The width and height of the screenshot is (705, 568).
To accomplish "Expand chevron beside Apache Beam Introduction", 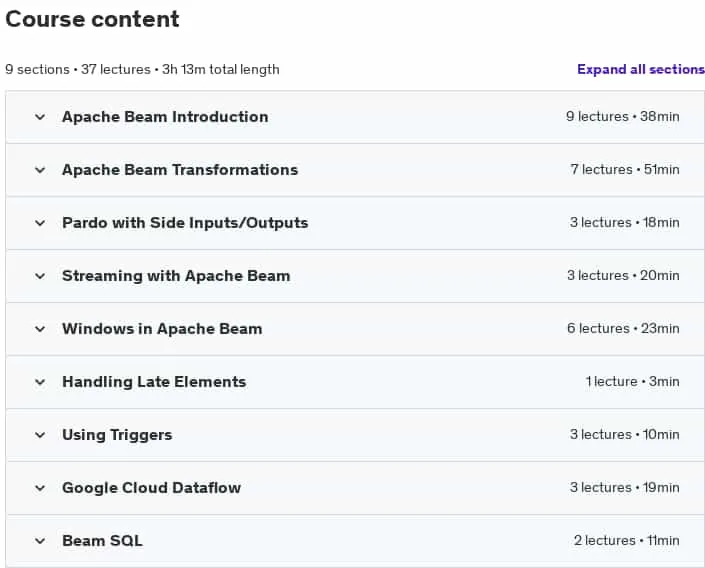I will [x=40, y=117].
